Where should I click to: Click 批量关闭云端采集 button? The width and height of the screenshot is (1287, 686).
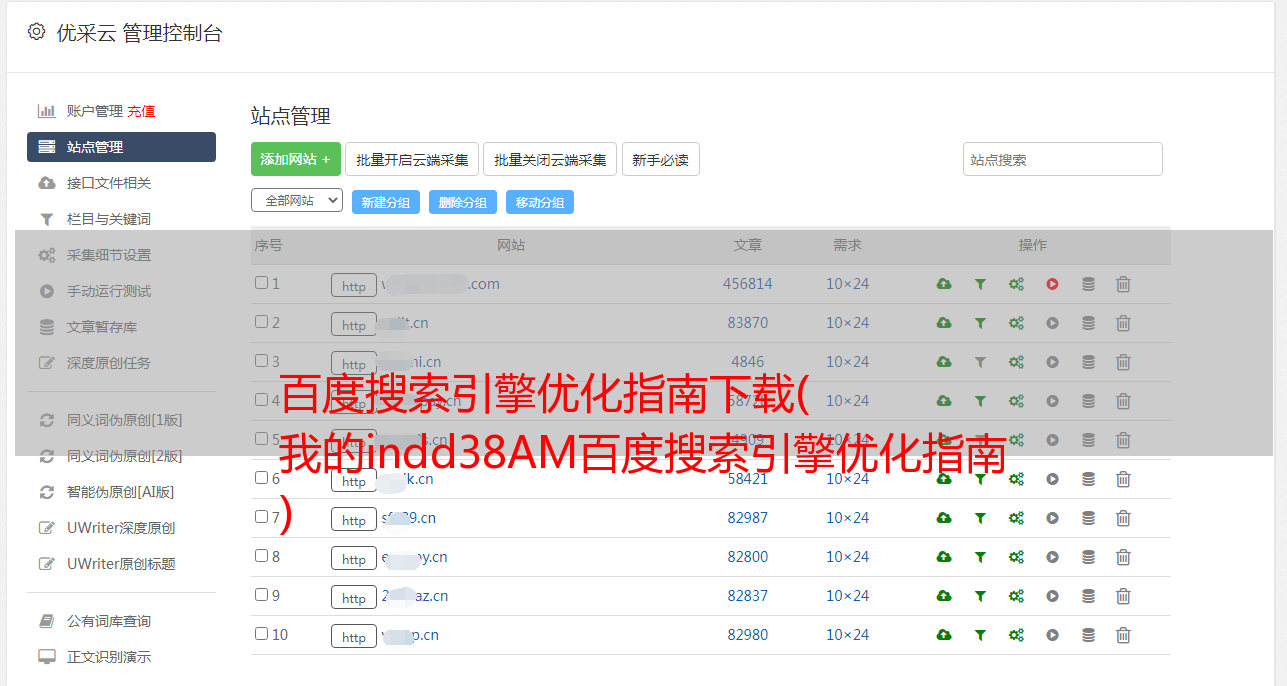[x=550, y=159]
